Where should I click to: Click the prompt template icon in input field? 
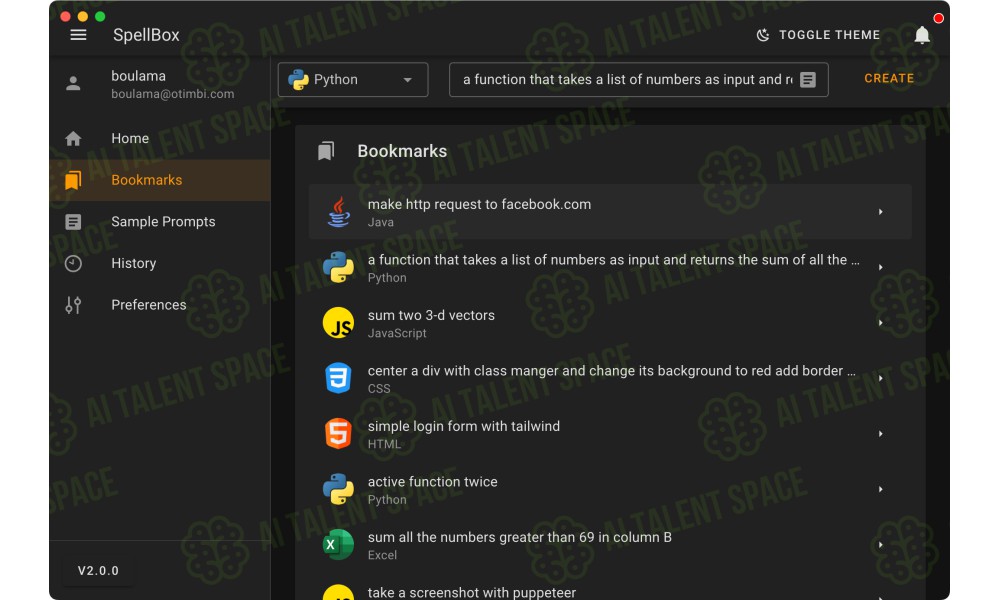click(x=808, y=80)
